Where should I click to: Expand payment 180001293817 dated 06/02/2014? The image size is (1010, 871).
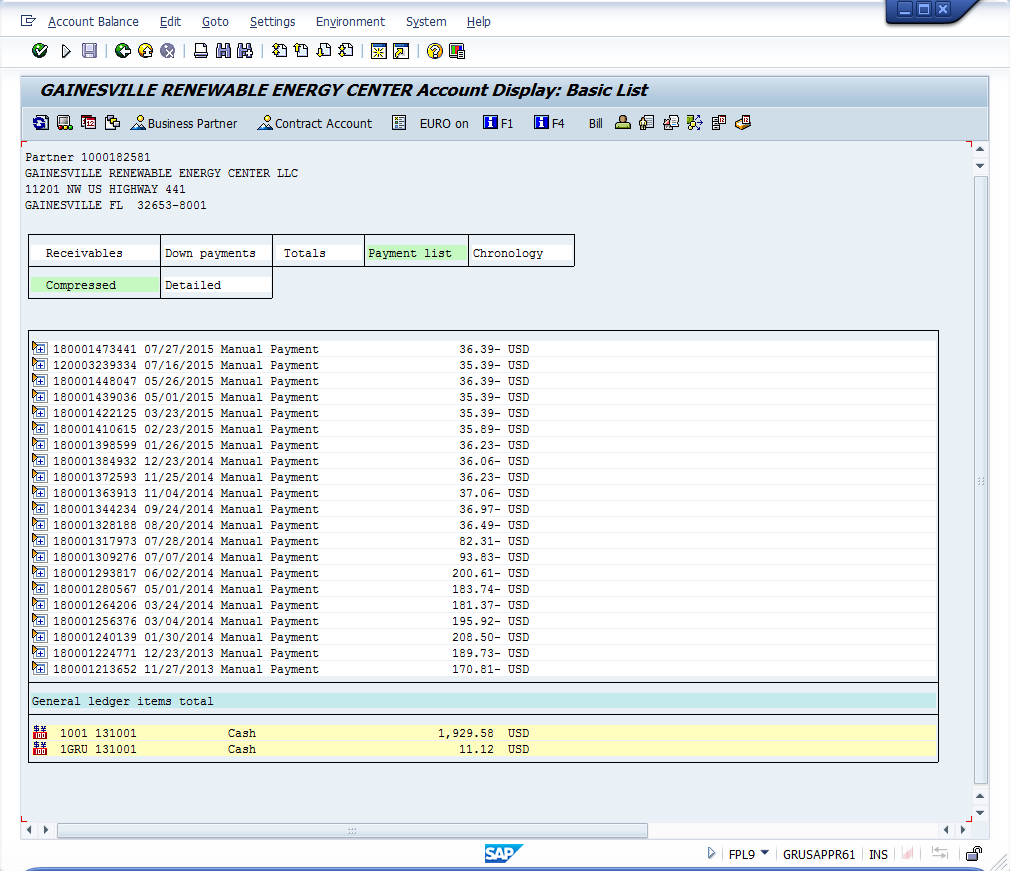click(x=40, y=573)
